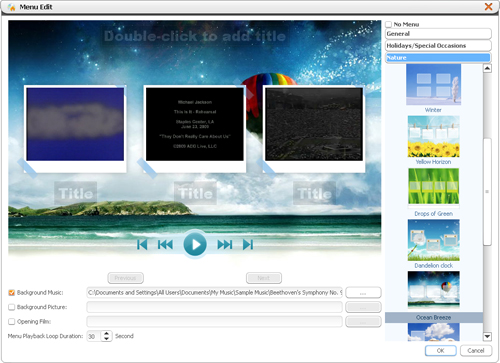Click the Title label under first thumbnail
The width and height of the screenshot is (500, 363).
(x=76, y=193)
